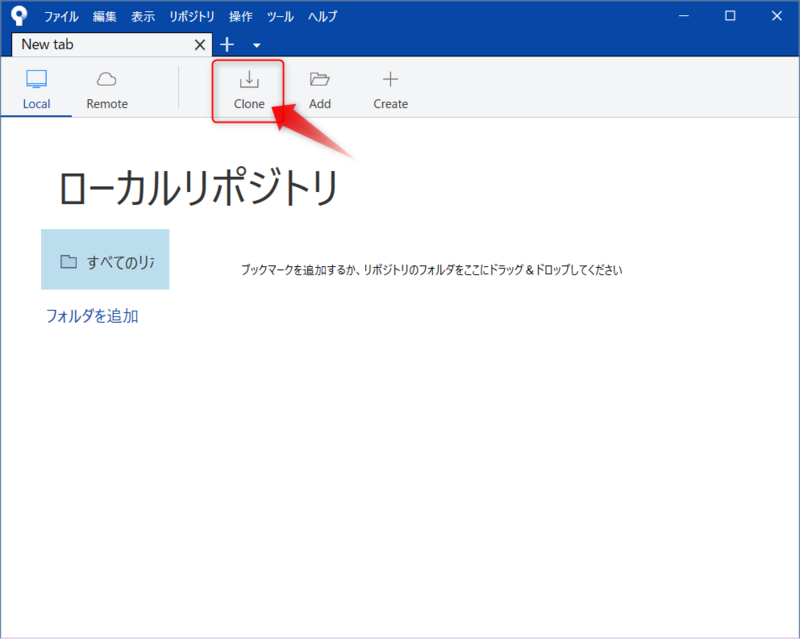Open the ヘルプ menu

pyautogui.click(x=322, y=16)
